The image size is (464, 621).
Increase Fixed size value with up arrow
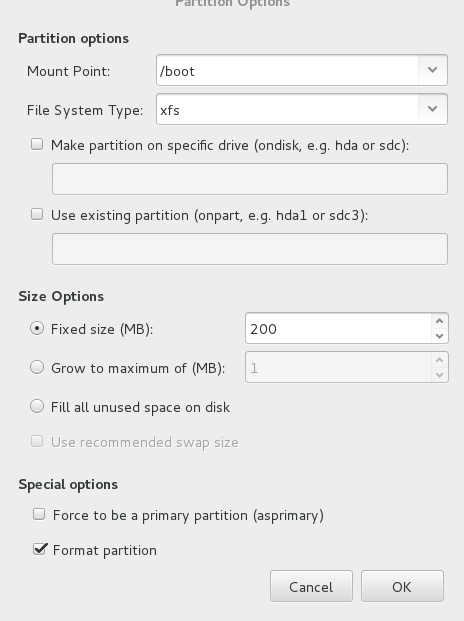(x=439, y=321)
